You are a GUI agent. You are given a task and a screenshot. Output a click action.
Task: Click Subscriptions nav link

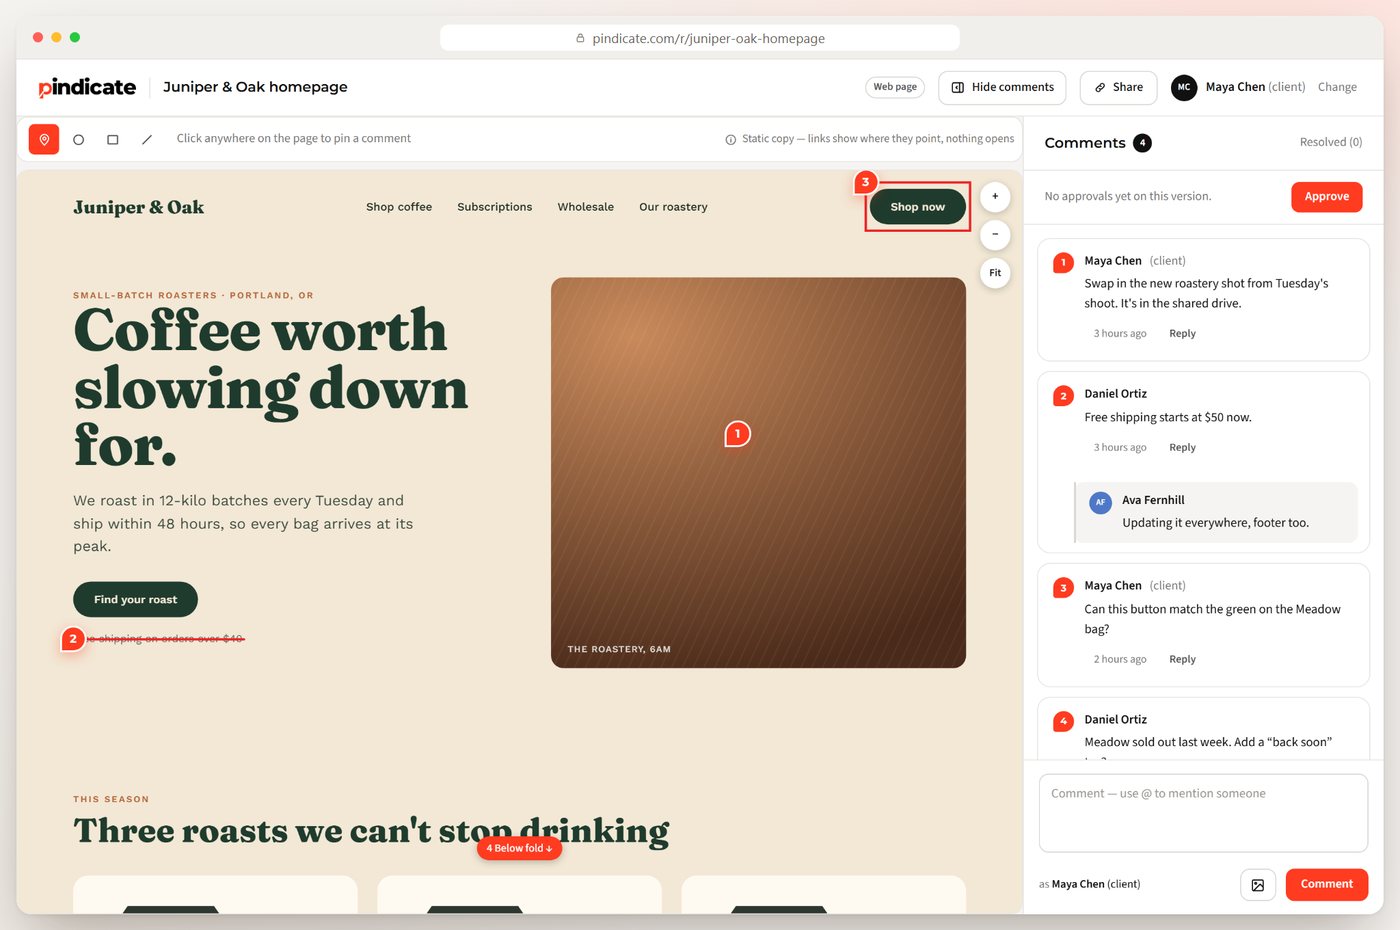(495, 208)
